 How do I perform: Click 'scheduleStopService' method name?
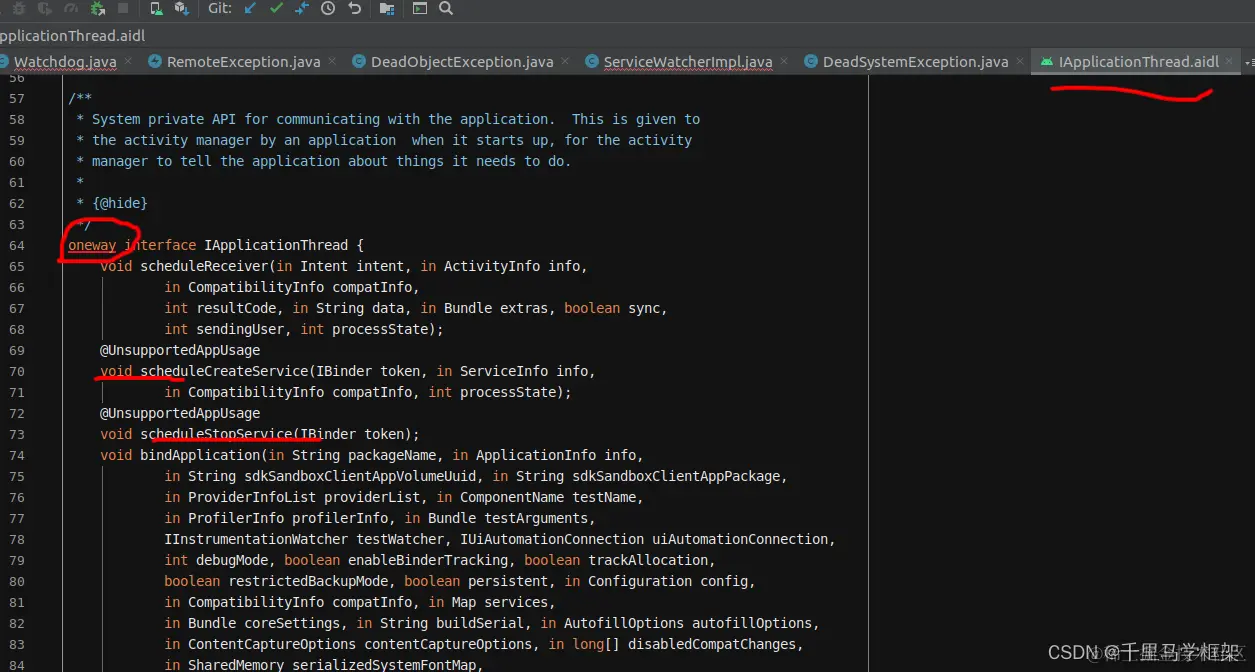[x=216, y=434]
